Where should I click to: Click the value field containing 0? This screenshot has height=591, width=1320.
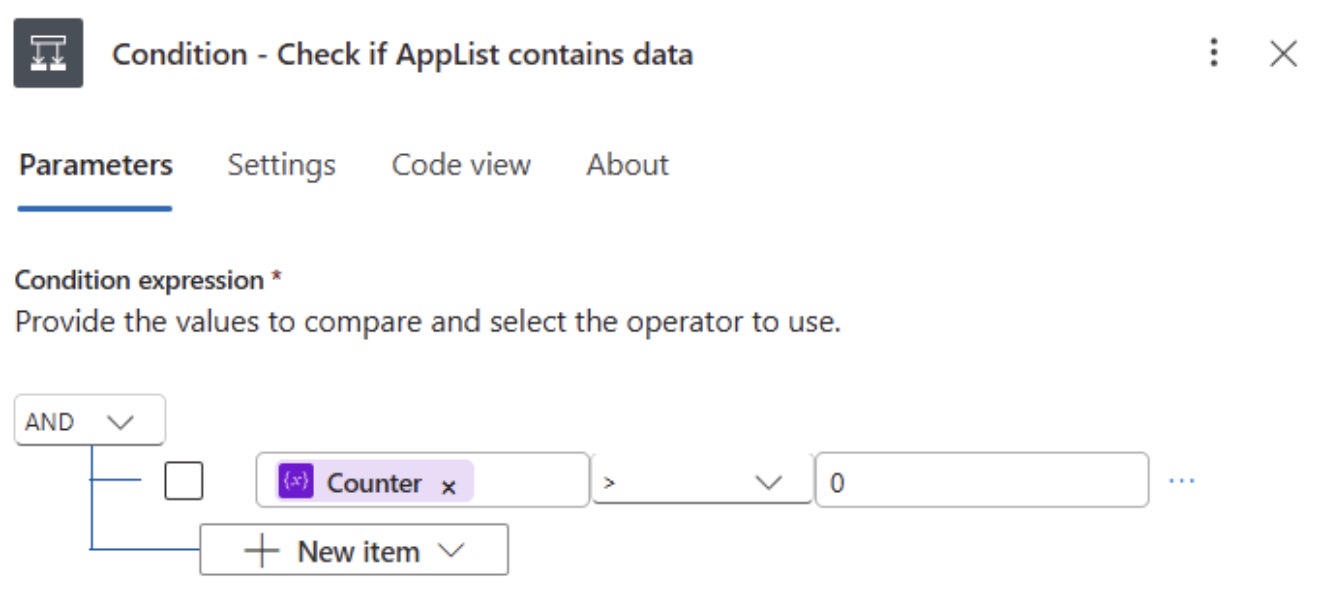(982, 481)
